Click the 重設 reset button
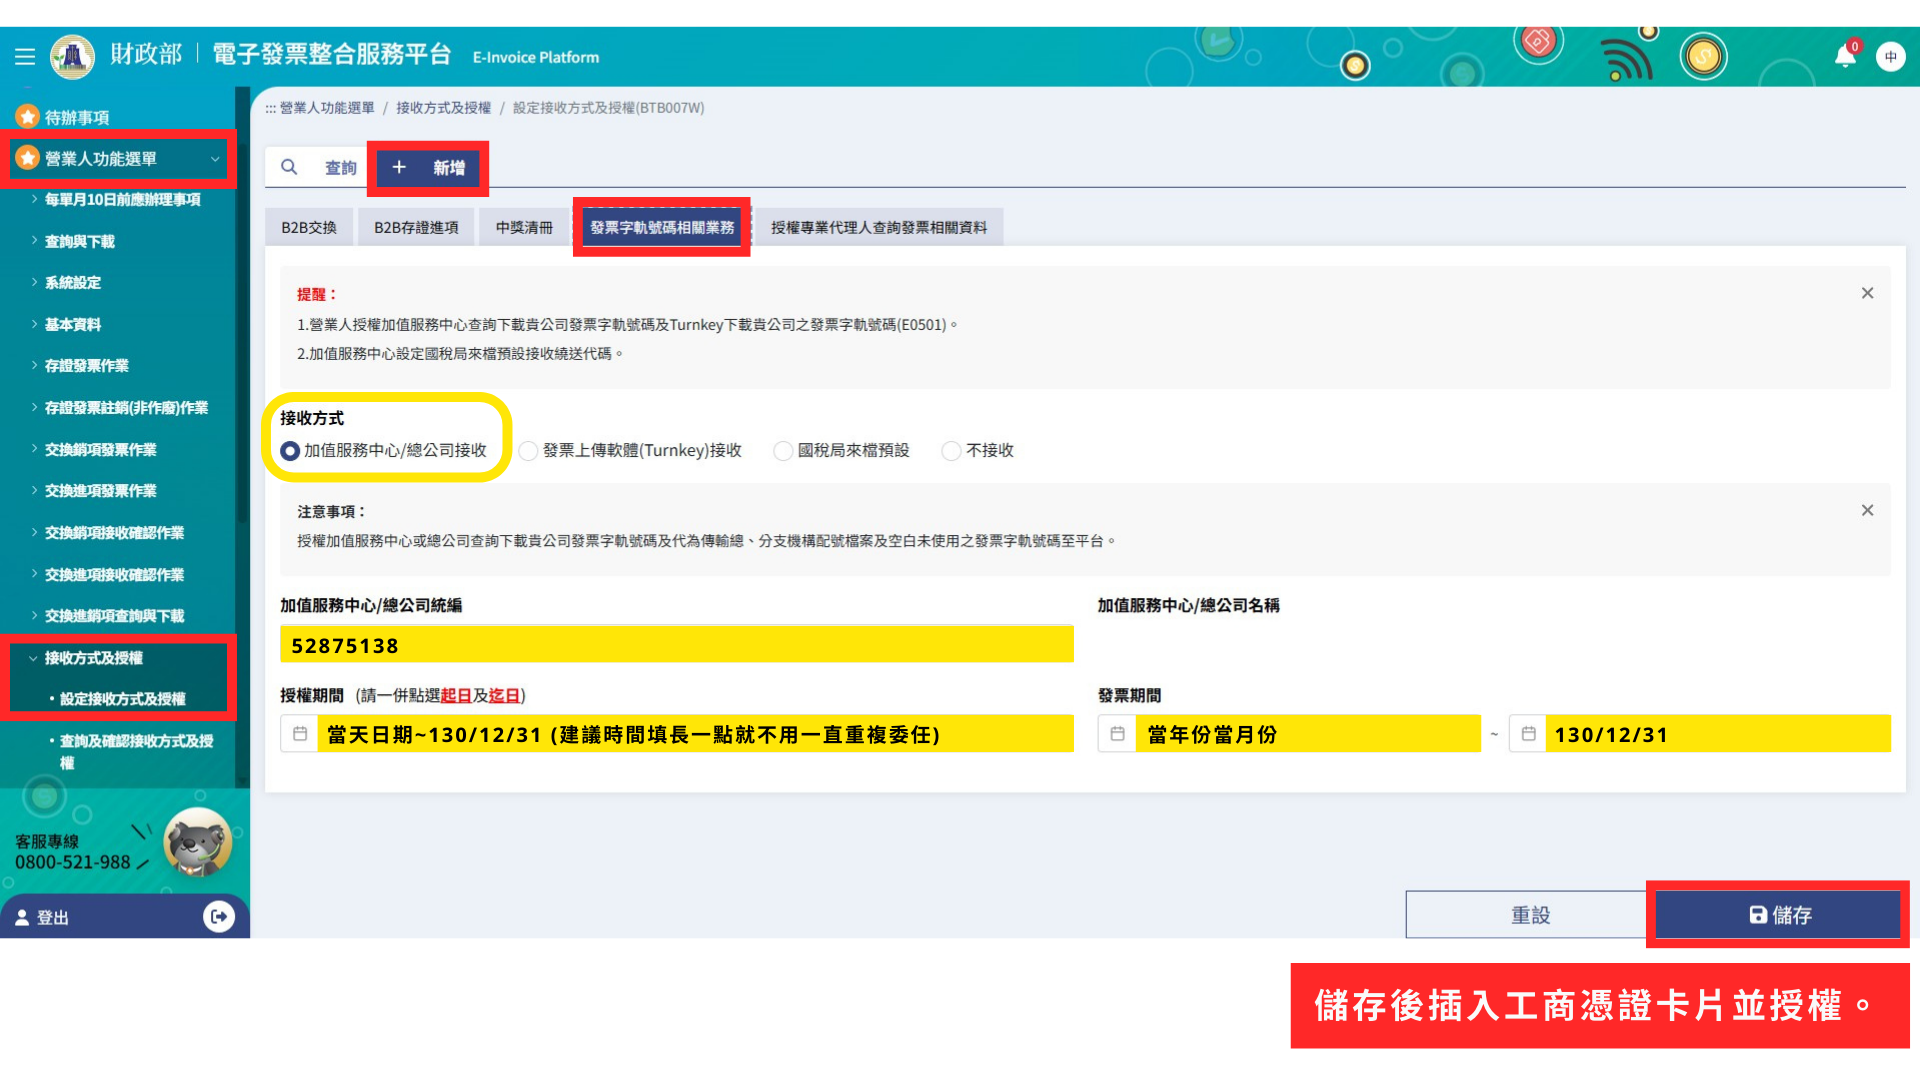This screenshot has height=1080, width=1920. coord(1529,915)
